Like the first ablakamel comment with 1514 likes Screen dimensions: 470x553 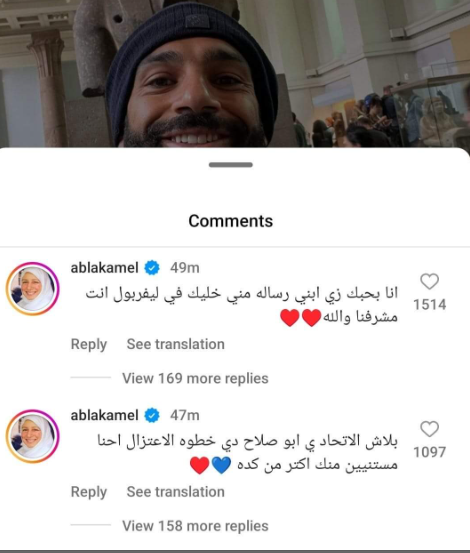point(429,281)
